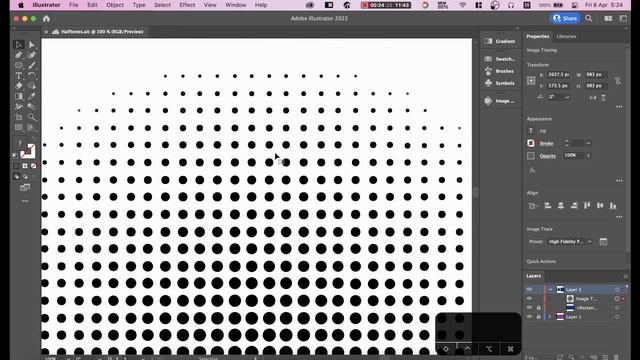Click the Fill color swatch in Appearance

pos(531,131)
